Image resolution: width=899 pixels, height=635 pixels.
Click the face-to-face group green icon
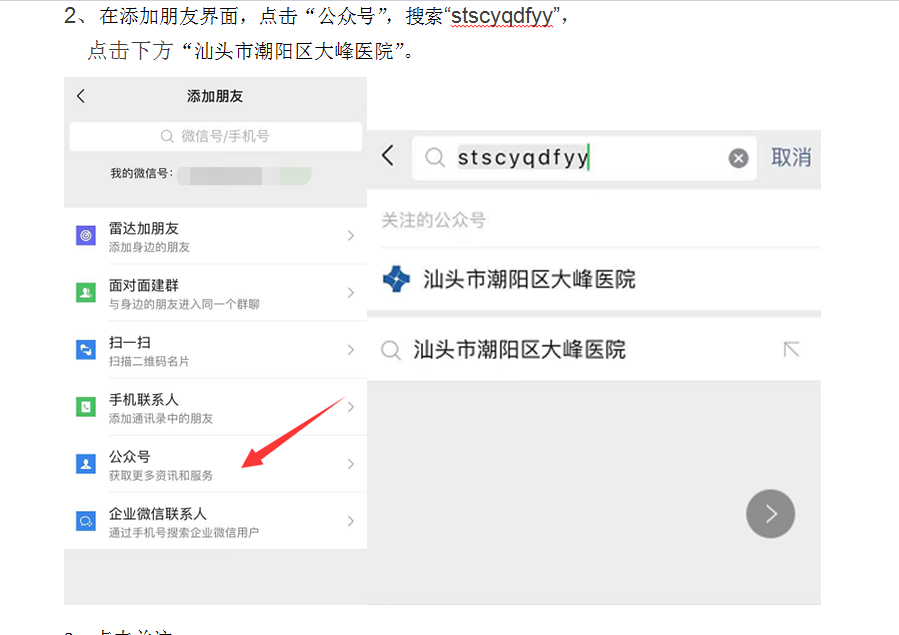[86, 292]
